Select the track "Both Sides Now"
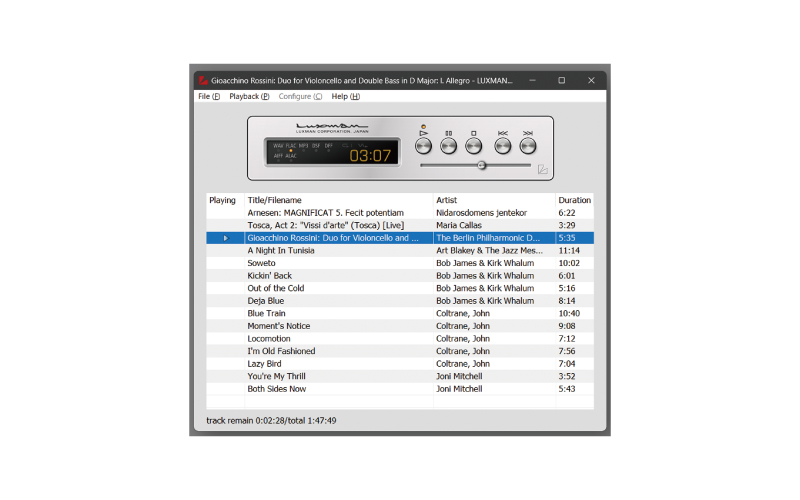 pyautogui.click(x=277, y=389)
